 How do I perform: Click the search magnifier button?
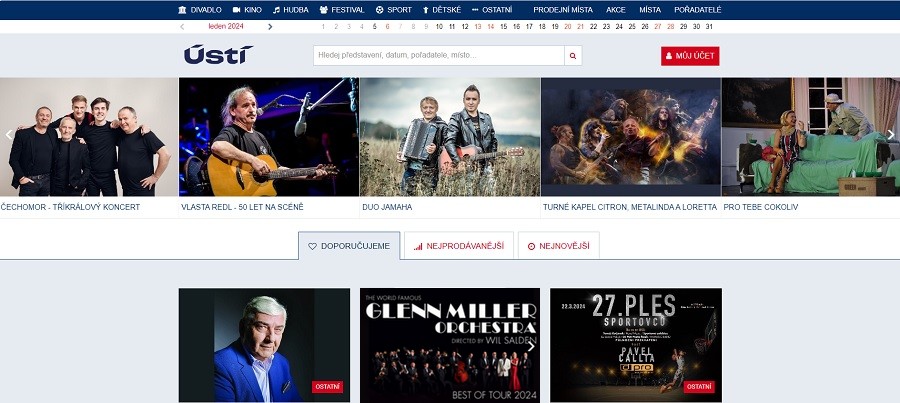[573, 56]
